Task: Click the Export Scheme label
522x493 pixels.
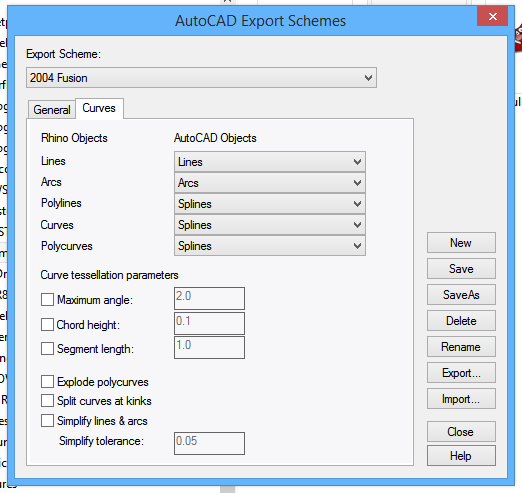Action: tap(63, 54)
